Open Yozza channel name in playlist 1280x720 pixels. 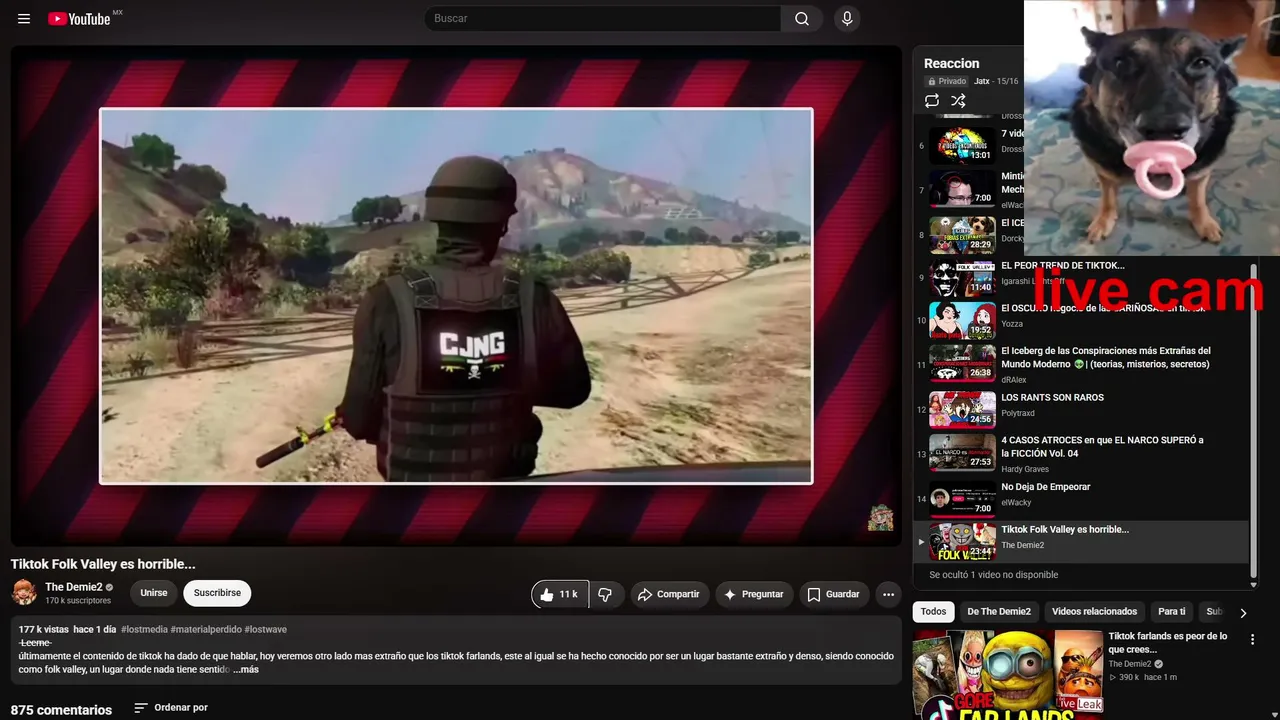pyautogui.click(x=1012, y=324)
